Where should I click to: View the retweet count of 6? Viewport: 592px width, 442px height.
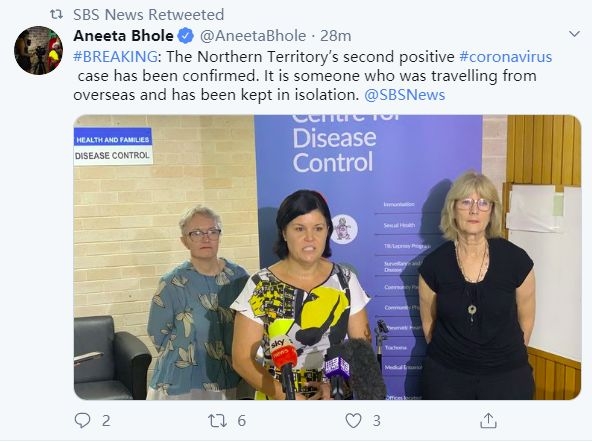coord(242,420)
